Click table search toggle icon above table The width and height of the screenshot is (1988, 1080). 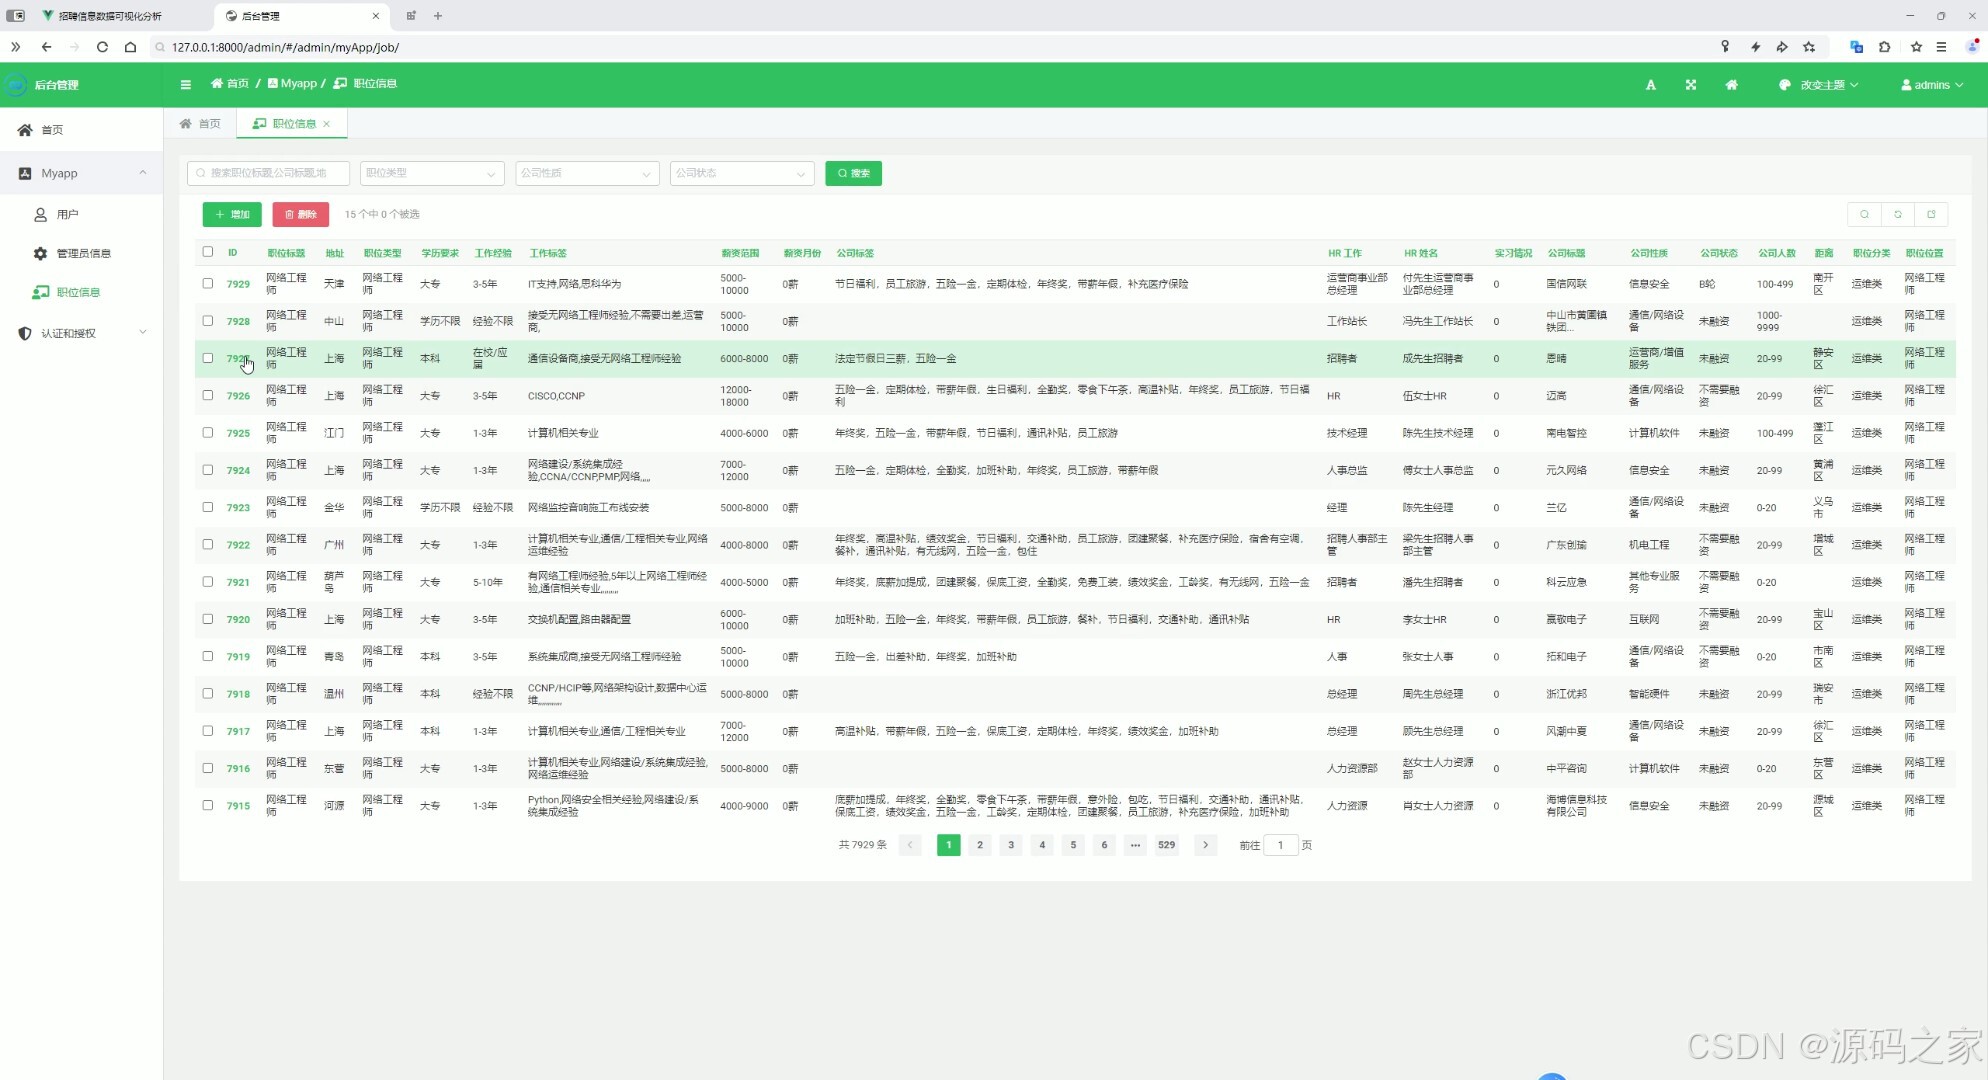1864,214
